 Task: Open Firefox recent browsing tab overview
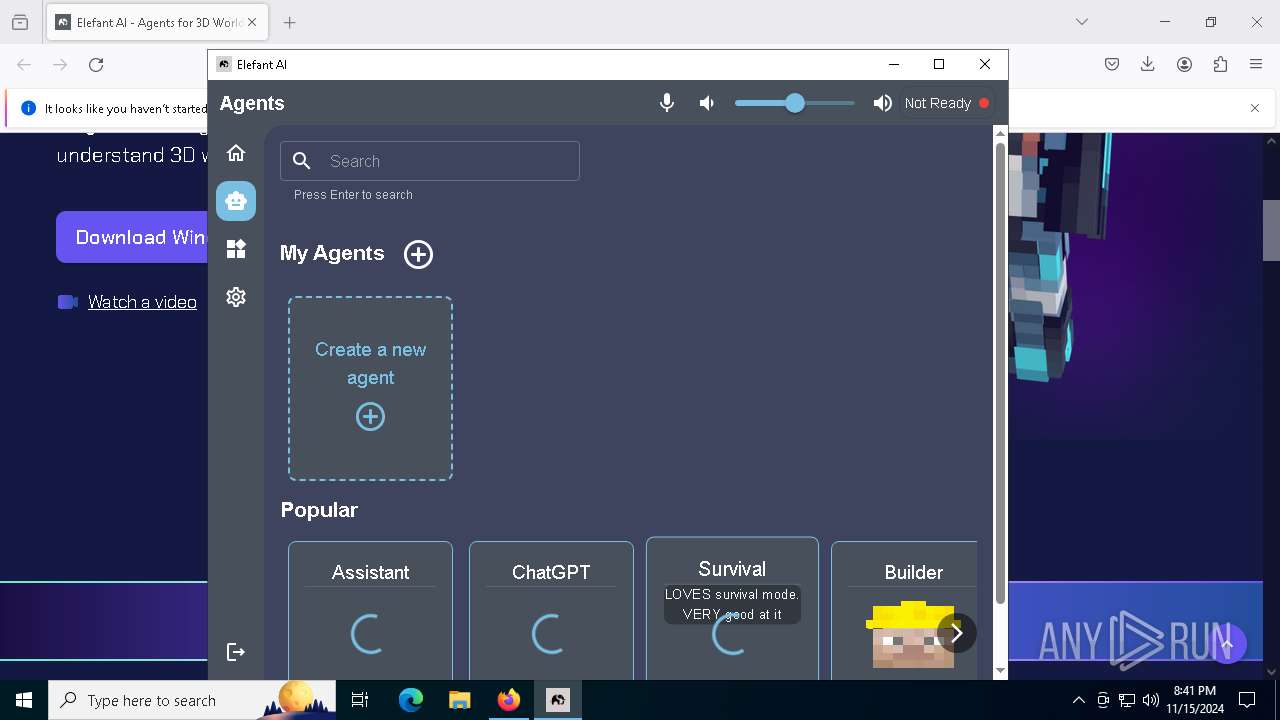click(x=20, y=22)
